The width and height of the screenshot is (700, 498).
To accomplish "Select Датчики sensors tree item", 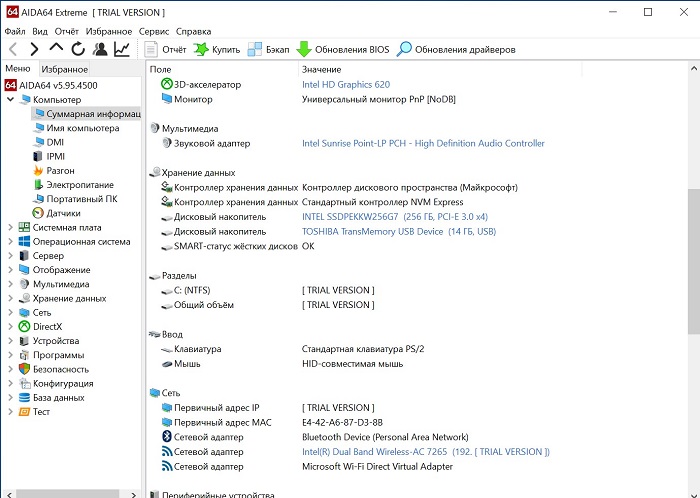I will coord(57,213).
